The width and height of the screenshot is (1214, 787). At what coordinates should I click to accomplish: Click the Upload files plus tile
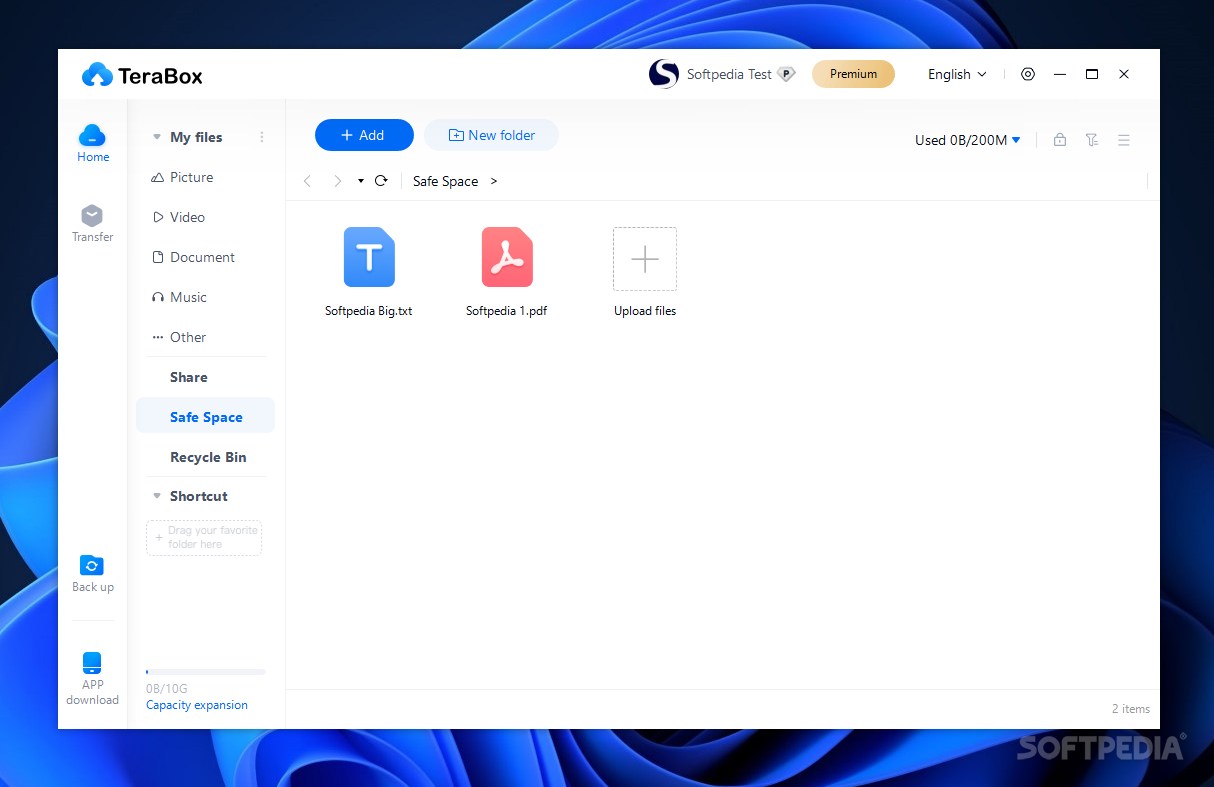[x=645, y=259]
